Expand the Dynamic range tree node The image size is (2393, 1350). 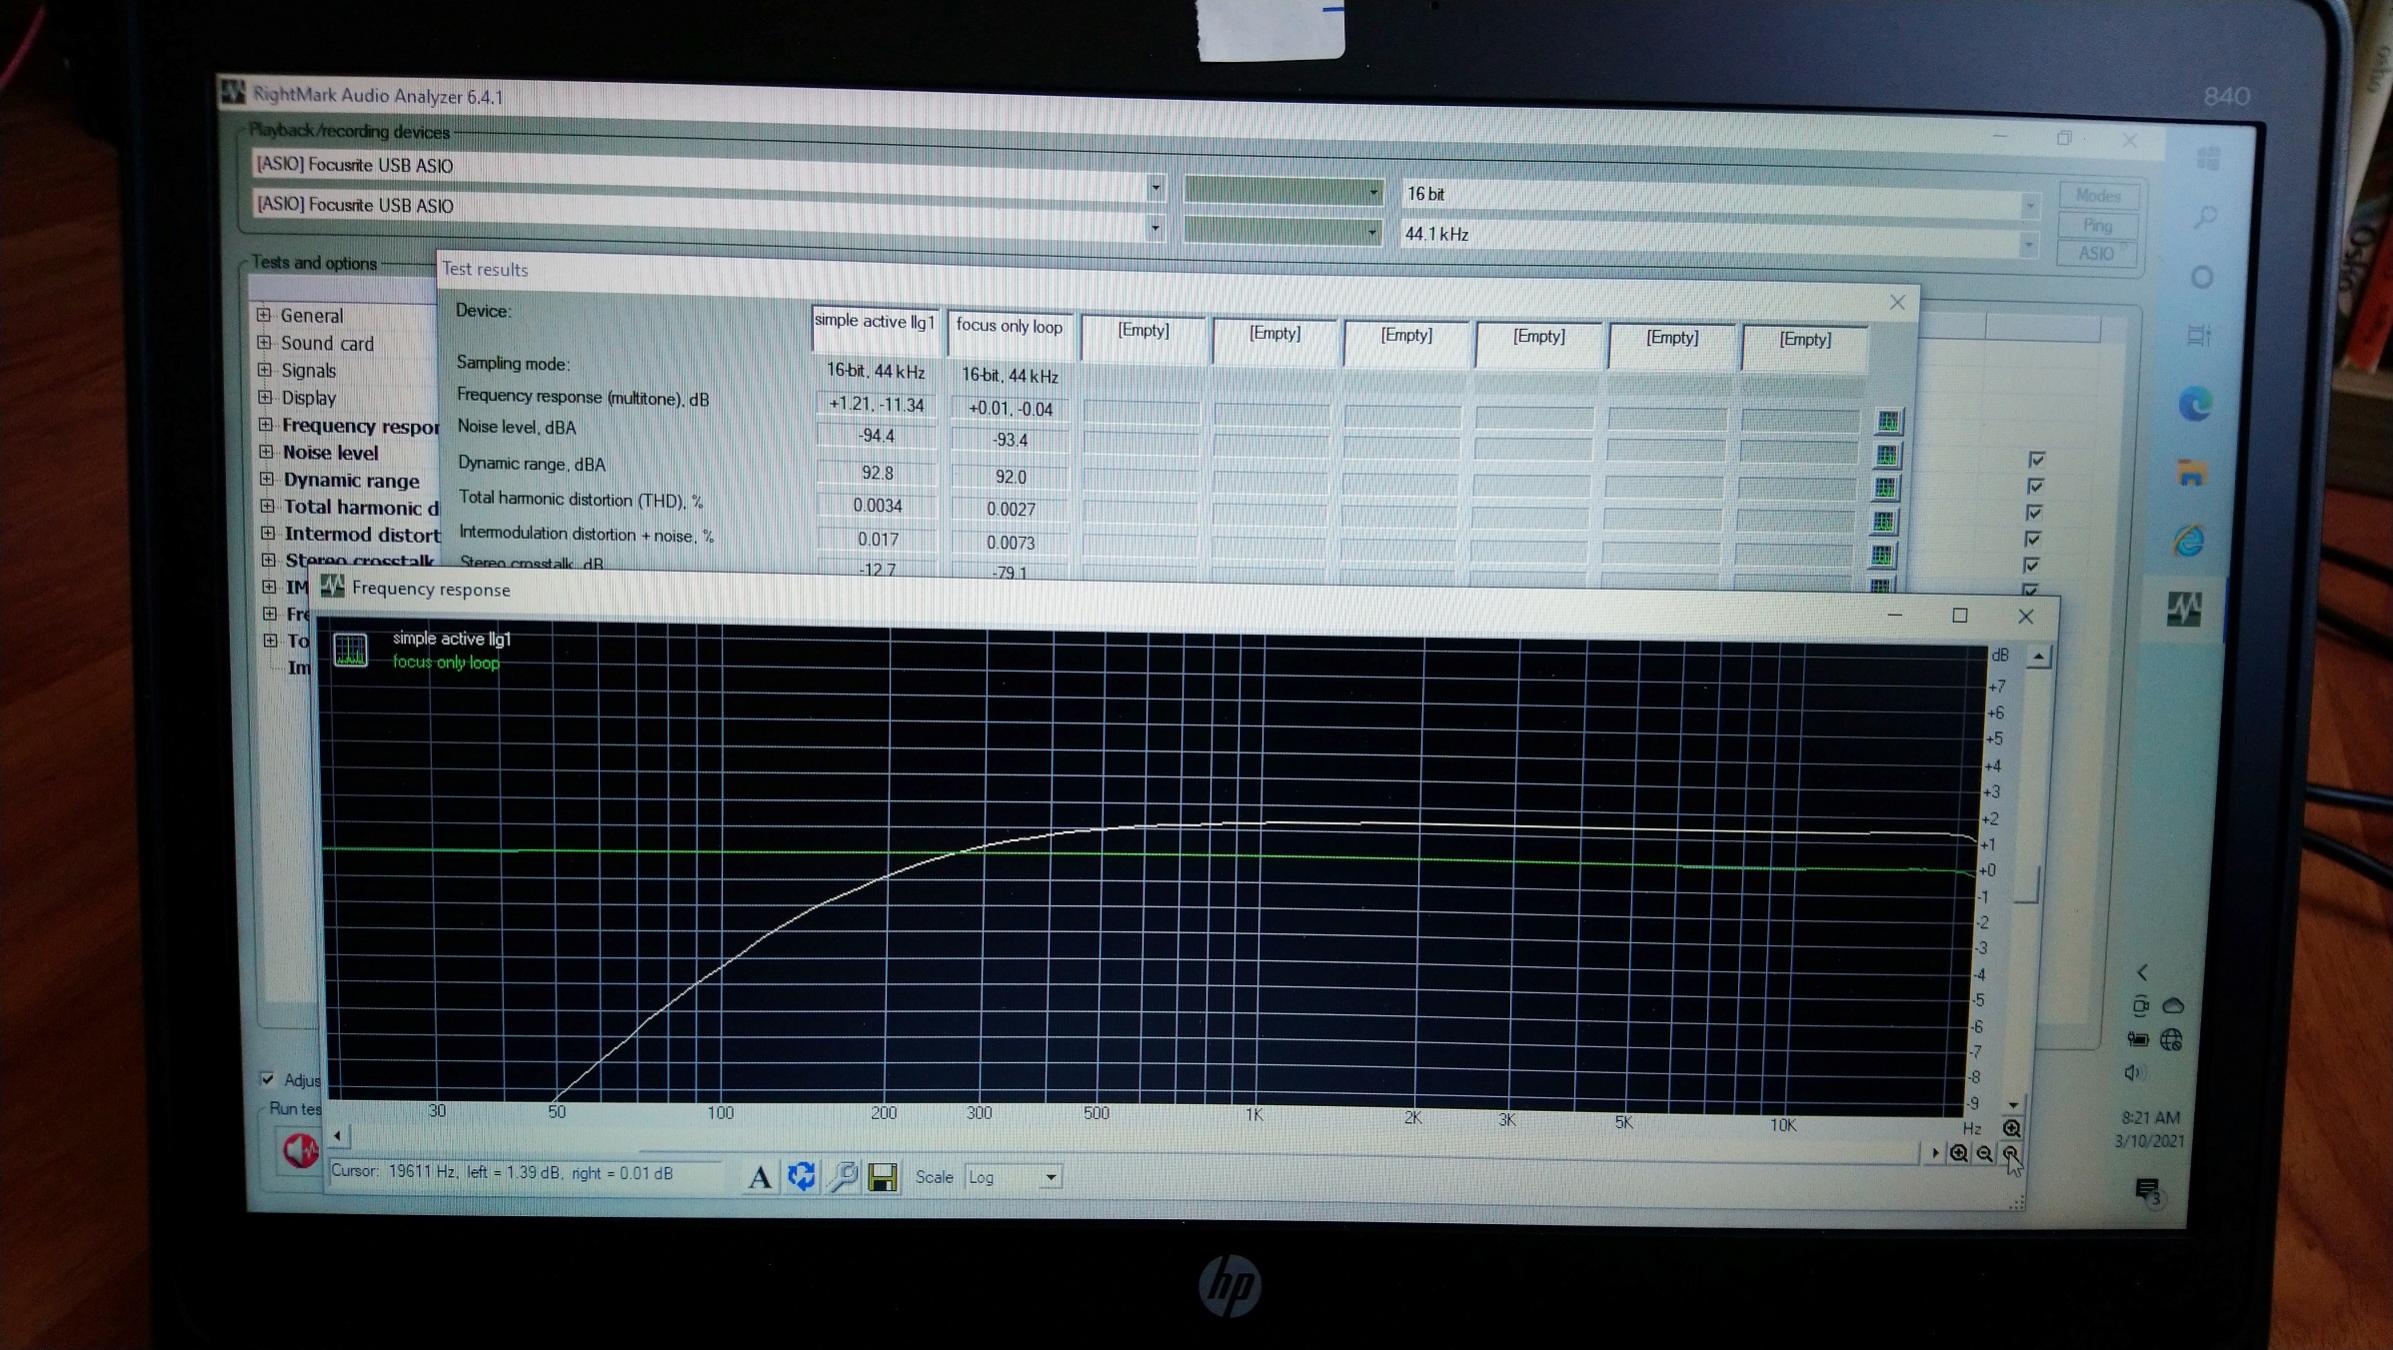click(267, 479)
